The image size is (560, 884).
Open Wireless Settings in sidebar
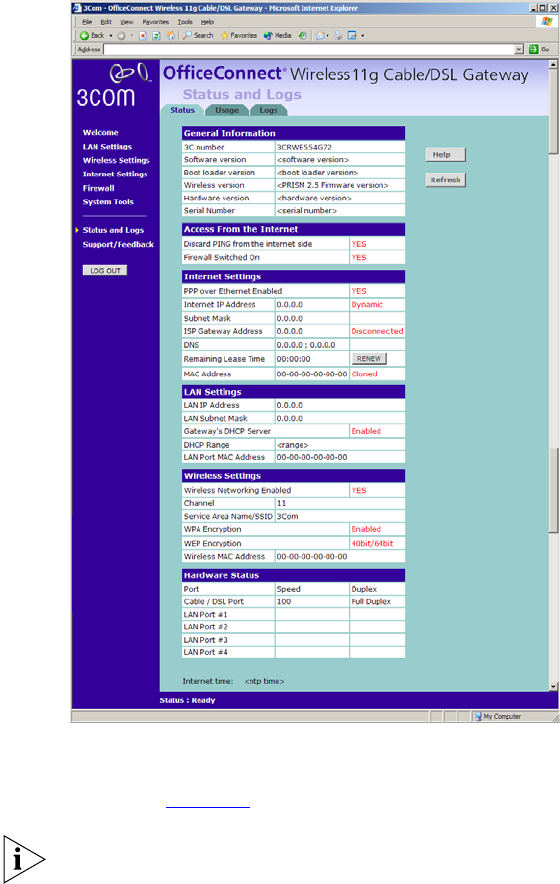pos(116,160)
